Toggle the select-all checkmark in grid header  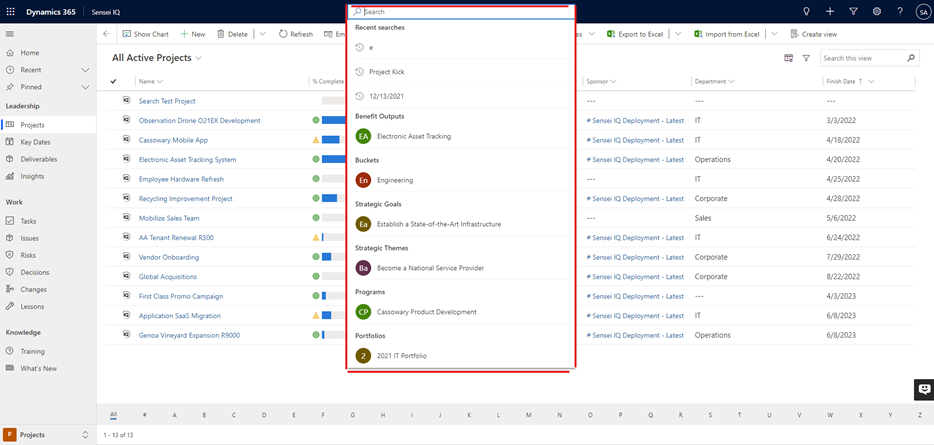click(114, 81)
